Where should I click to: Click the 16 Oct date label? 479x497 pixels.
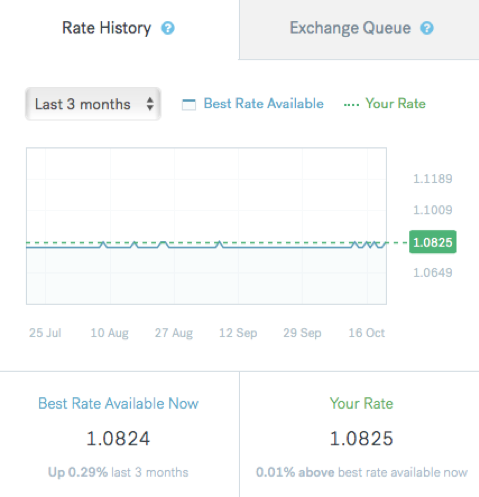coord(366,333)
